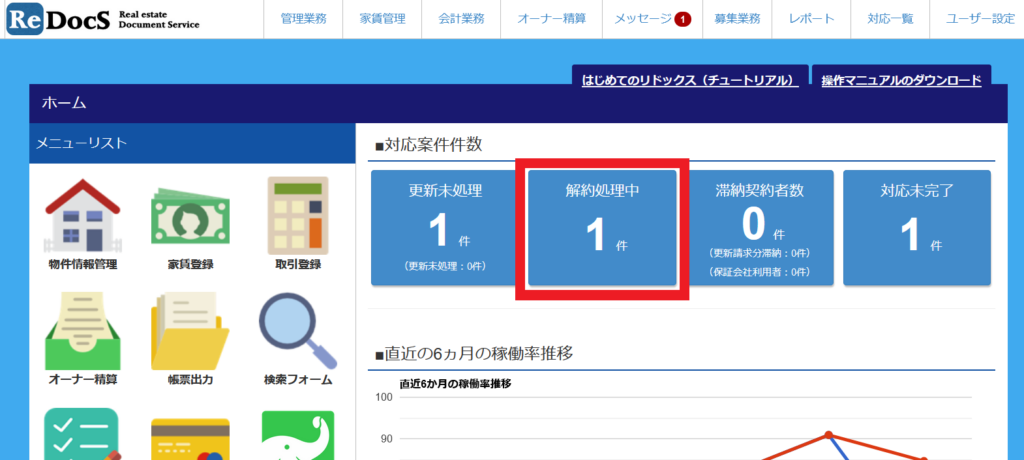Click the red chart line peak point
Screen dimensions: 1024x460
pyautogui.click(x=828, y=435)
